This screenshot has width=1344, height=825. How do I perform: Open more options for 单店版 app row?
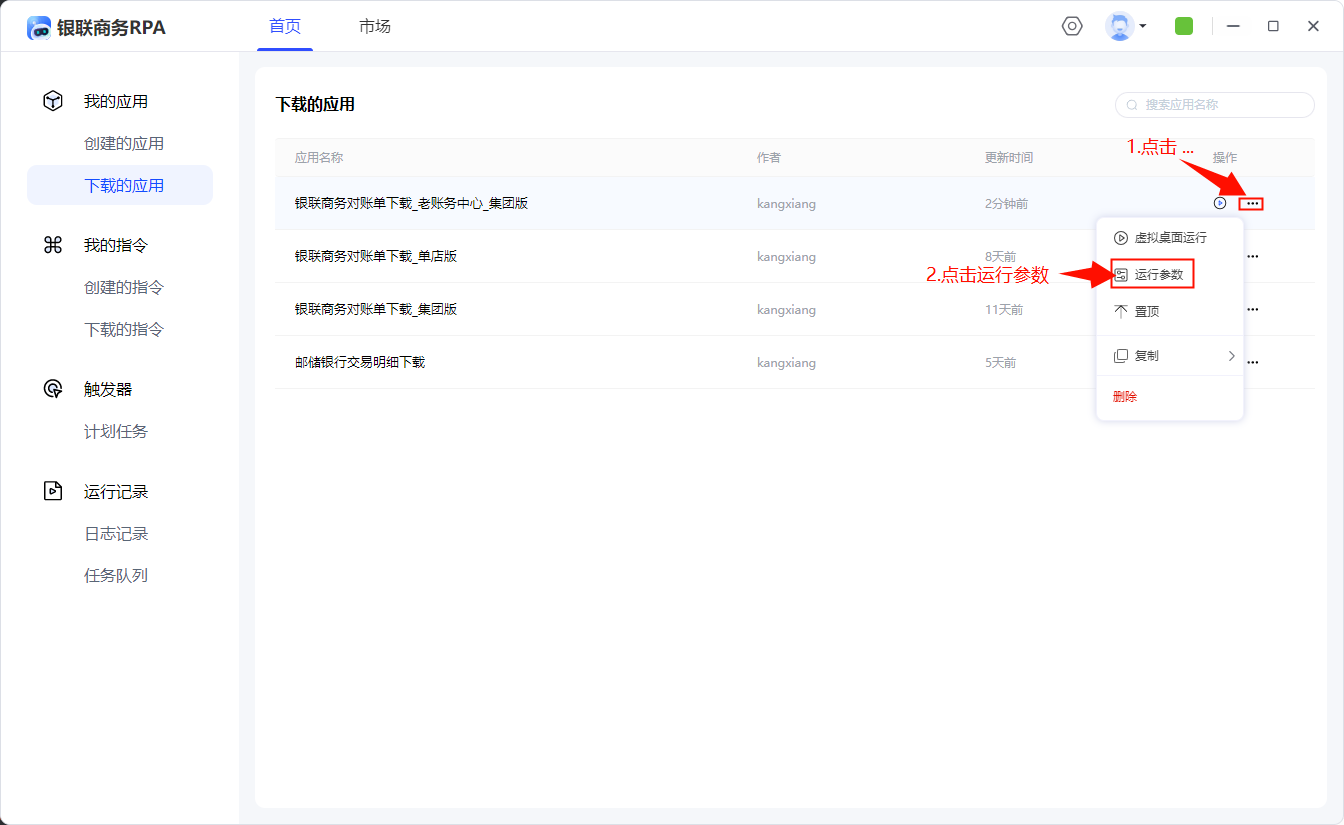pyautogui.click(x=1252, y=256)
